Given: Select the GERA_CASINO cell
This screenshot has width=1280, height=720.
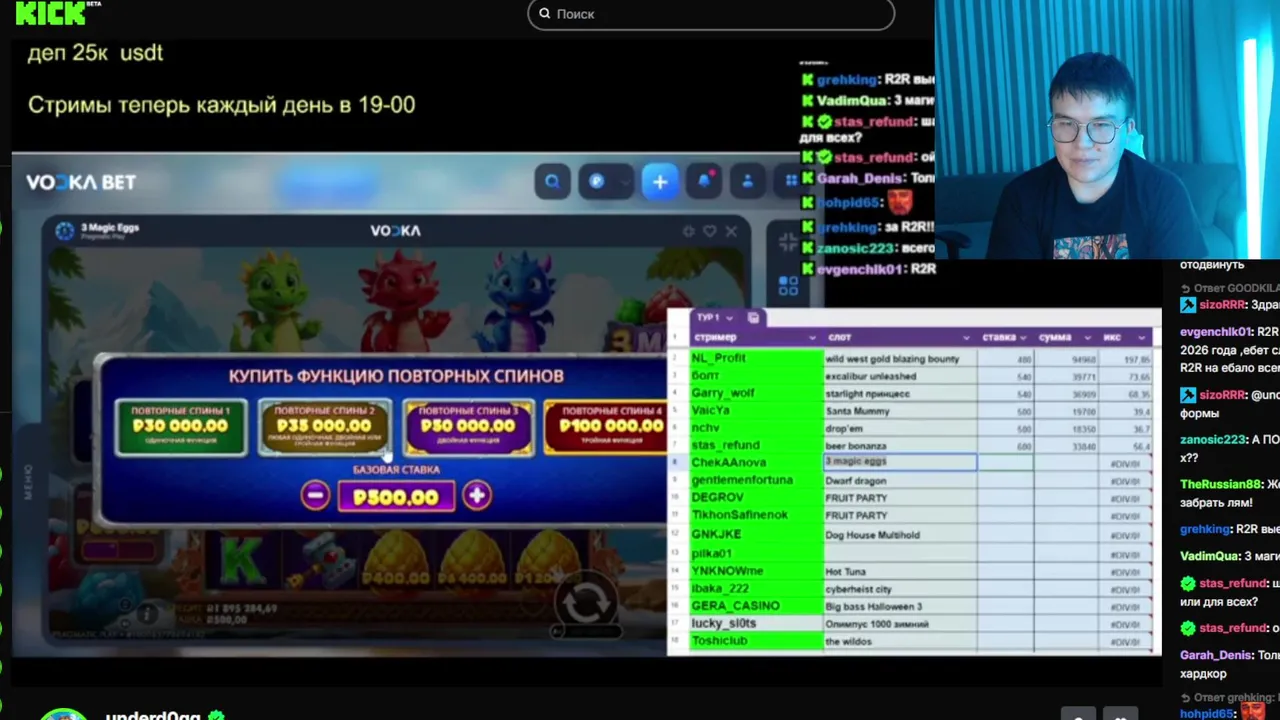Looking at the screenshot, I should pyautogui.click(x=755, y=606).
